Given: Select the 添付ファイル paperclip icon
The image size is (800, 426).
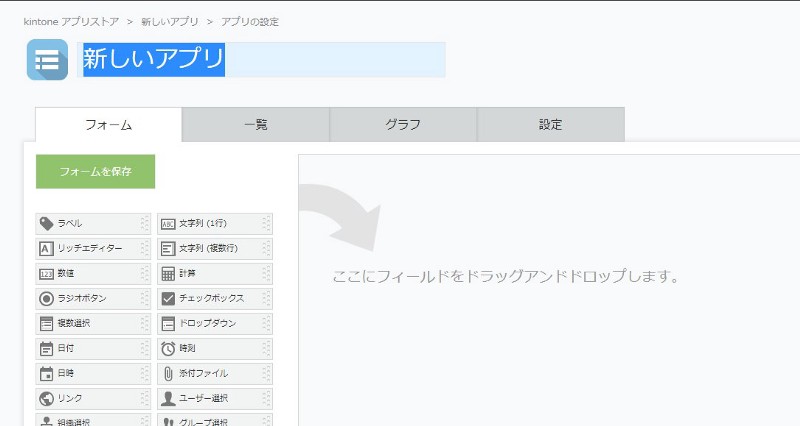Looking at the screenshot, I should coord(168,374).
